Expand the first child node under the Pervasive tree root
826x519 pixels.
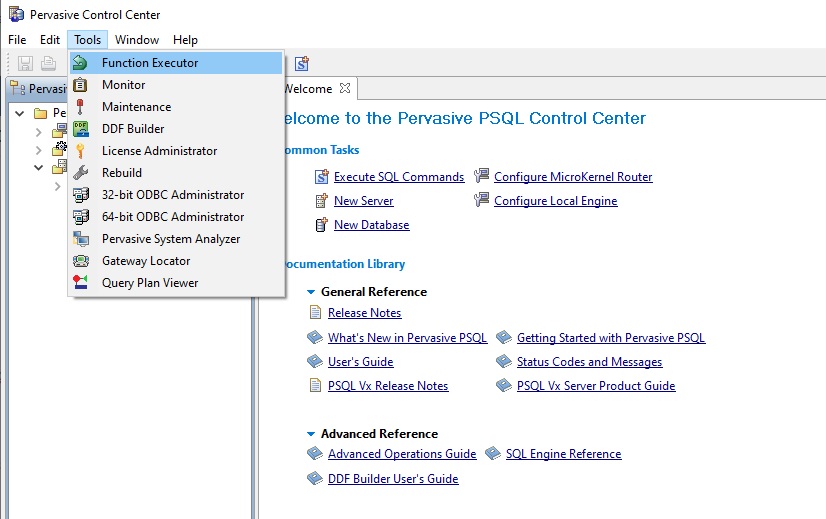38,132
